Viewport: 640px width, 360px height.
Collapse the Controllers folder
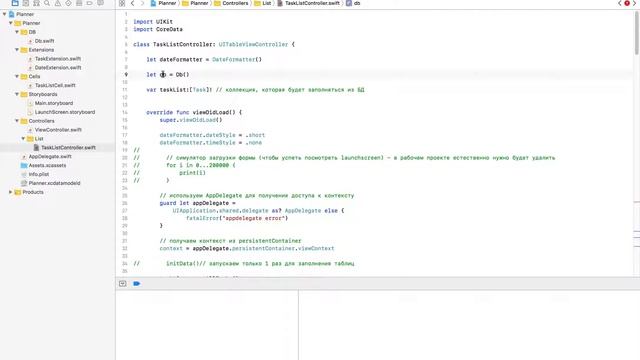tap(17, 121)
